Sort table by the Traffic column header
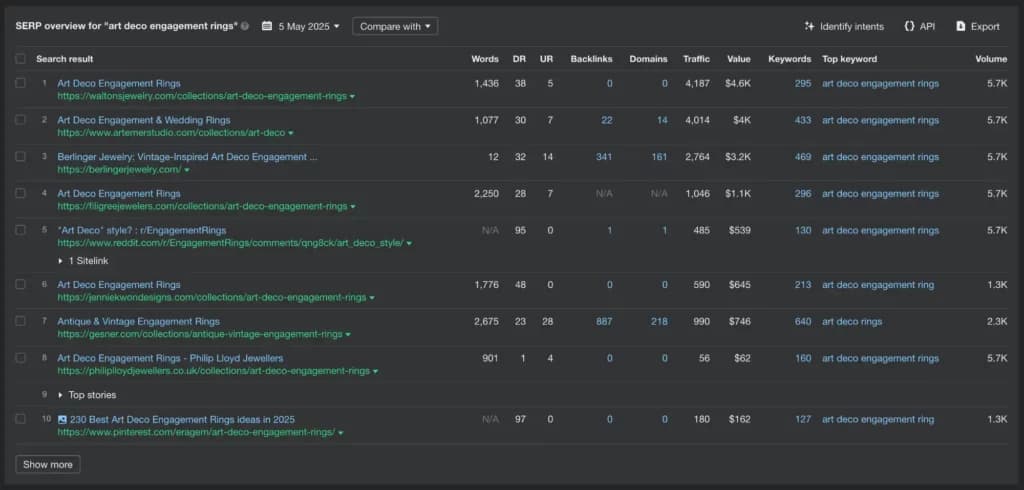The height and width of the screenshot is (490, 1024). coord(696,59)
